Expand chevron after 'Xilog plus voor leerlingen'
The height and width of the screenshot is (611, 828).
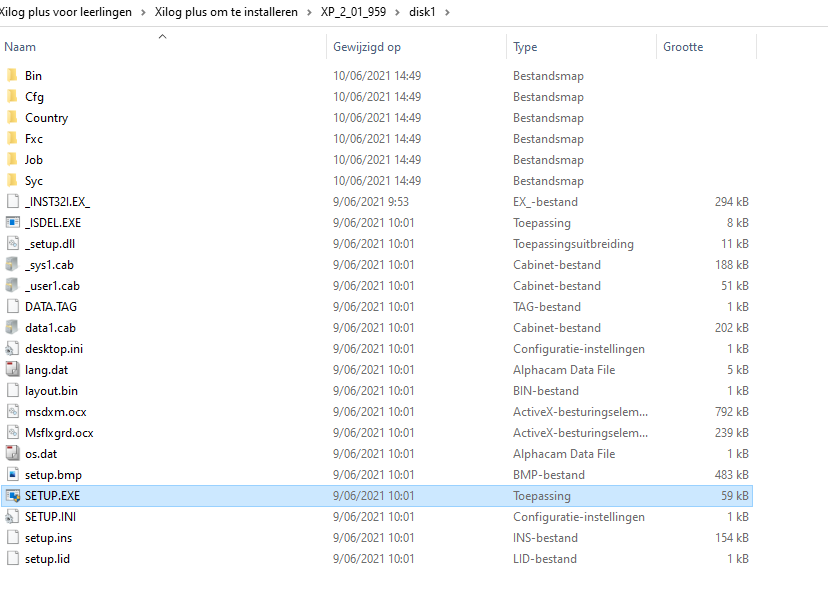[143, 12]
